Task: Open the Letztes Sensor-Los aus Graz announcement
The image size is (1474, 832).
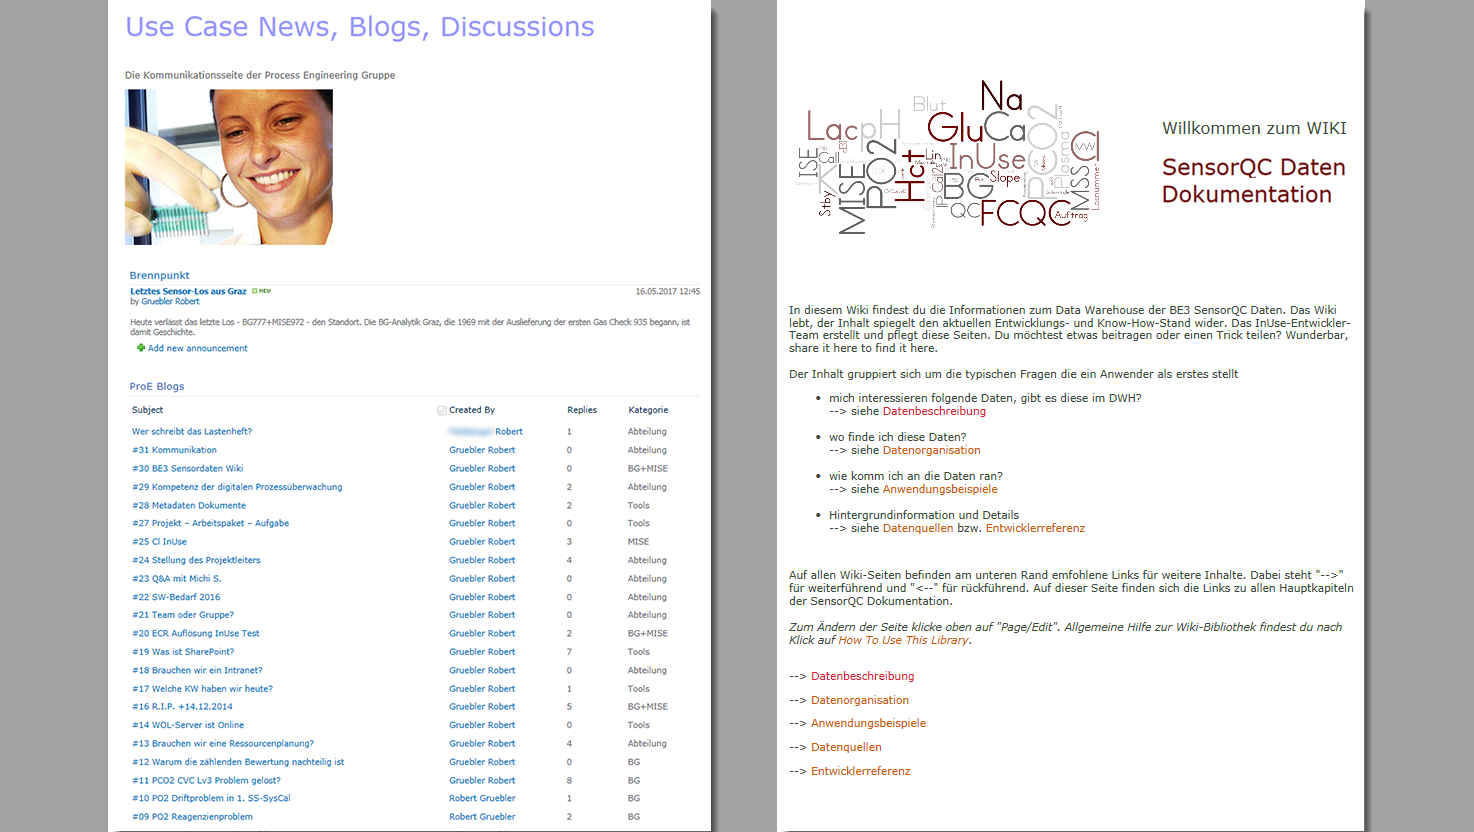Action: 188,291
